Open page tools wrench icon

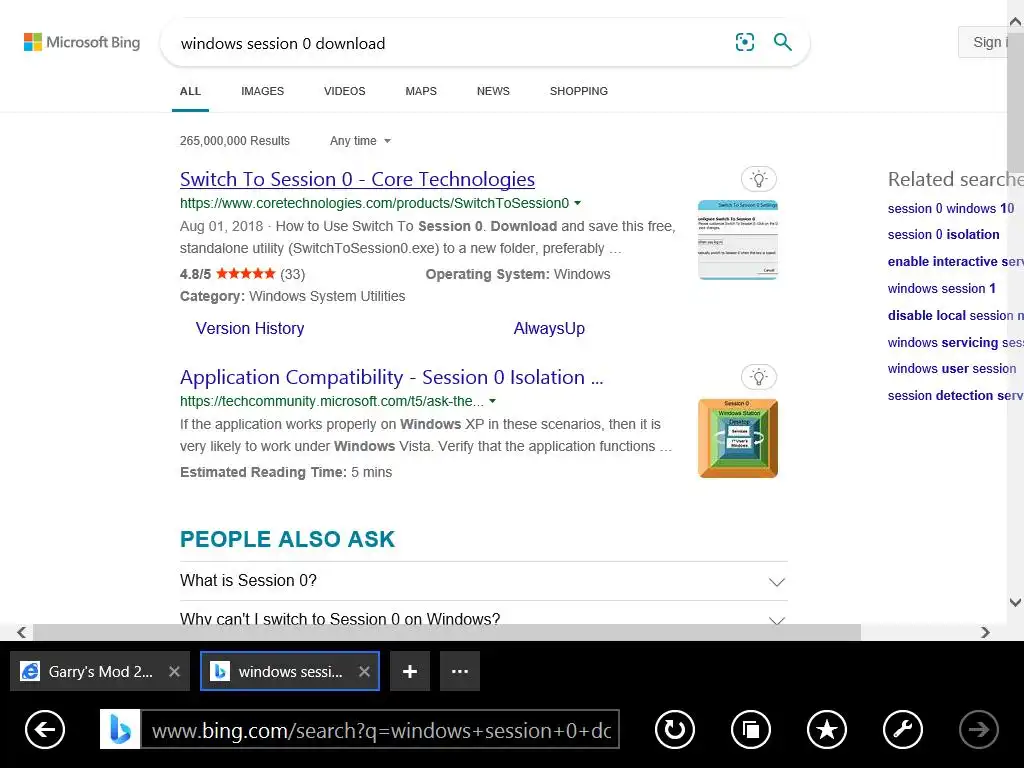[903, 729]
